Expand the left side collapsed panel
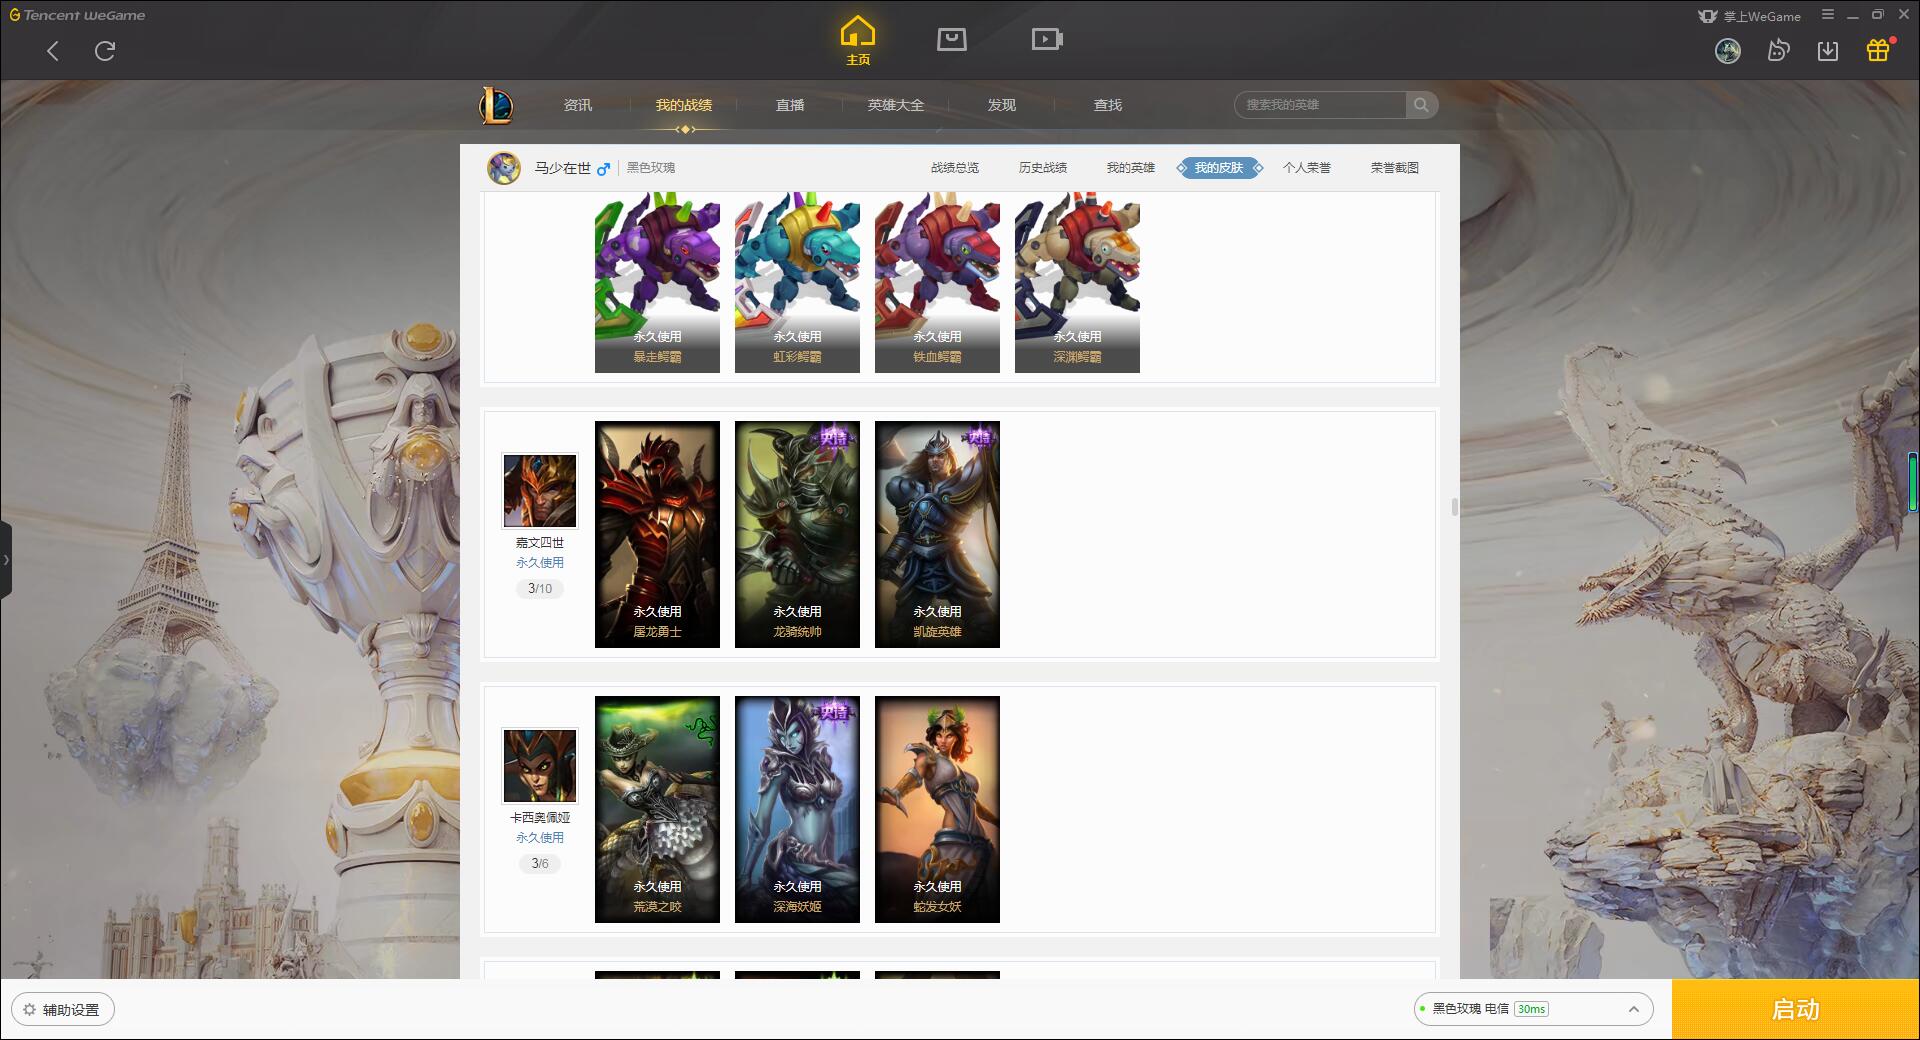The image size is (1920, 1040). (6, 560)
